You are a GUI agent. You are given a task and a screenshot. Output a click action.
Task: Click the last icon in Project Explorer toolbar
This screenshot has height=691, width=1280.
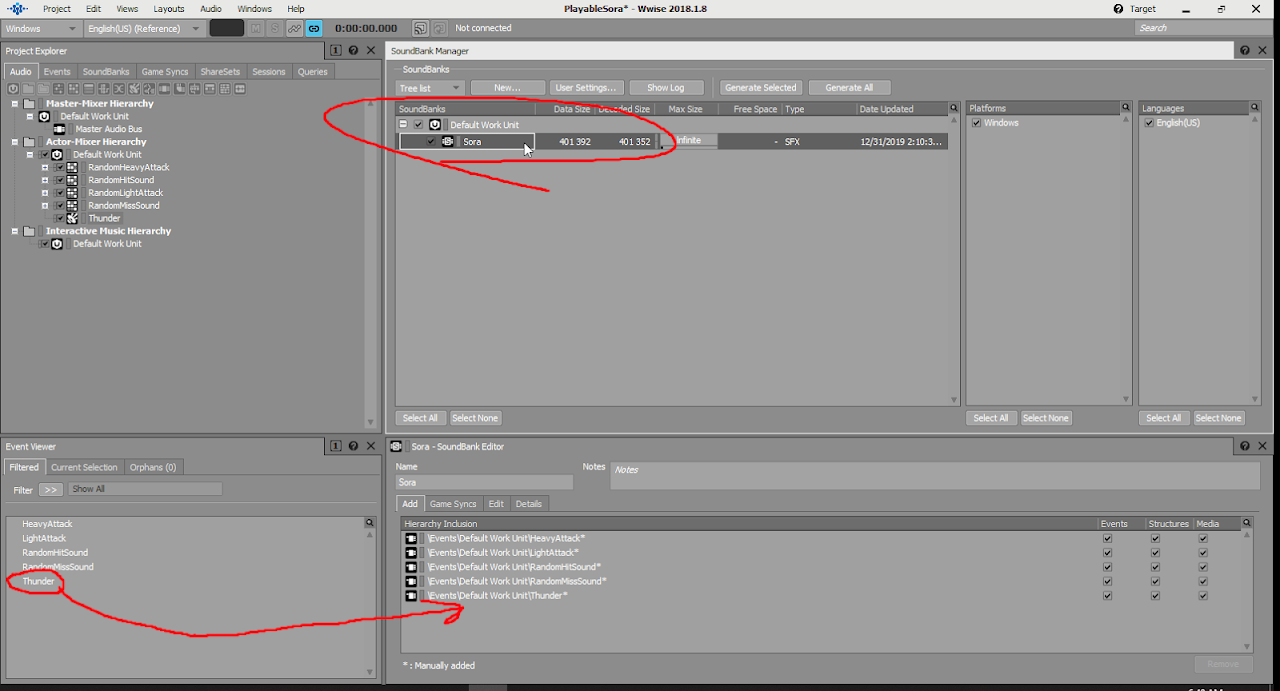pos(240,89)
